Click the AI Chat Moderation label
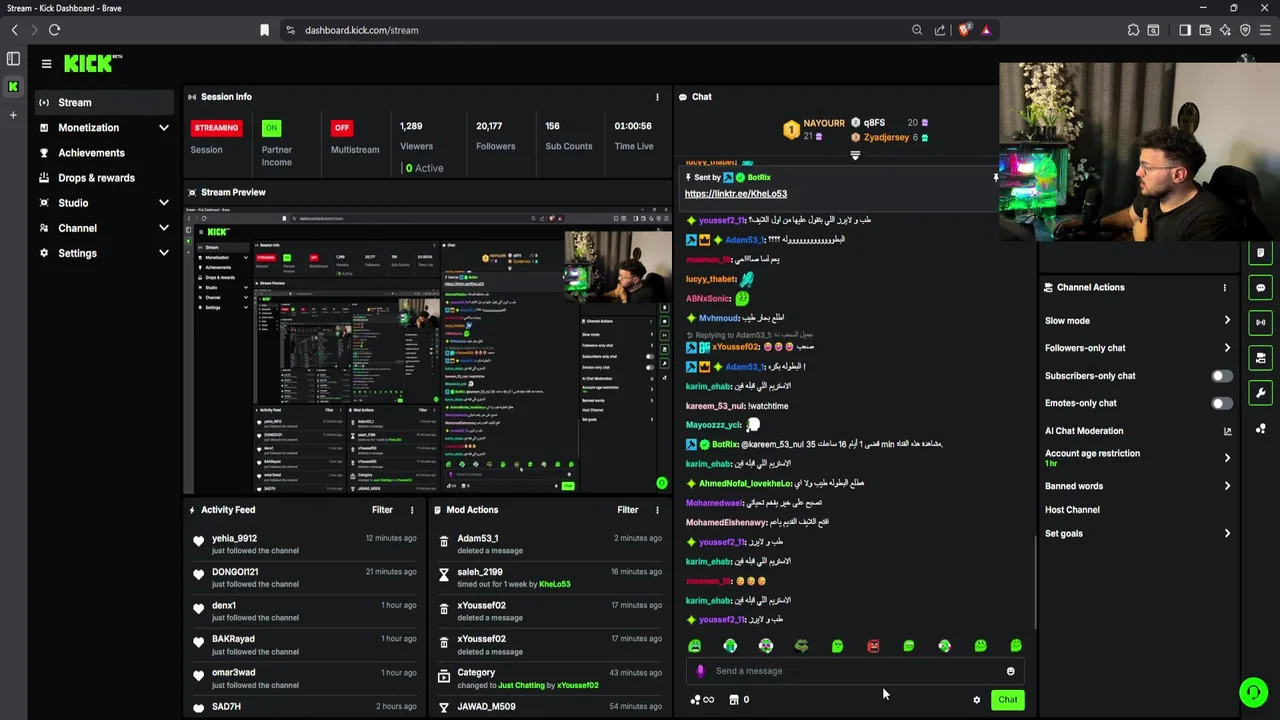Image resolution: width=1280 pixels, height=720 pixels. click(x=1084, y=431)
